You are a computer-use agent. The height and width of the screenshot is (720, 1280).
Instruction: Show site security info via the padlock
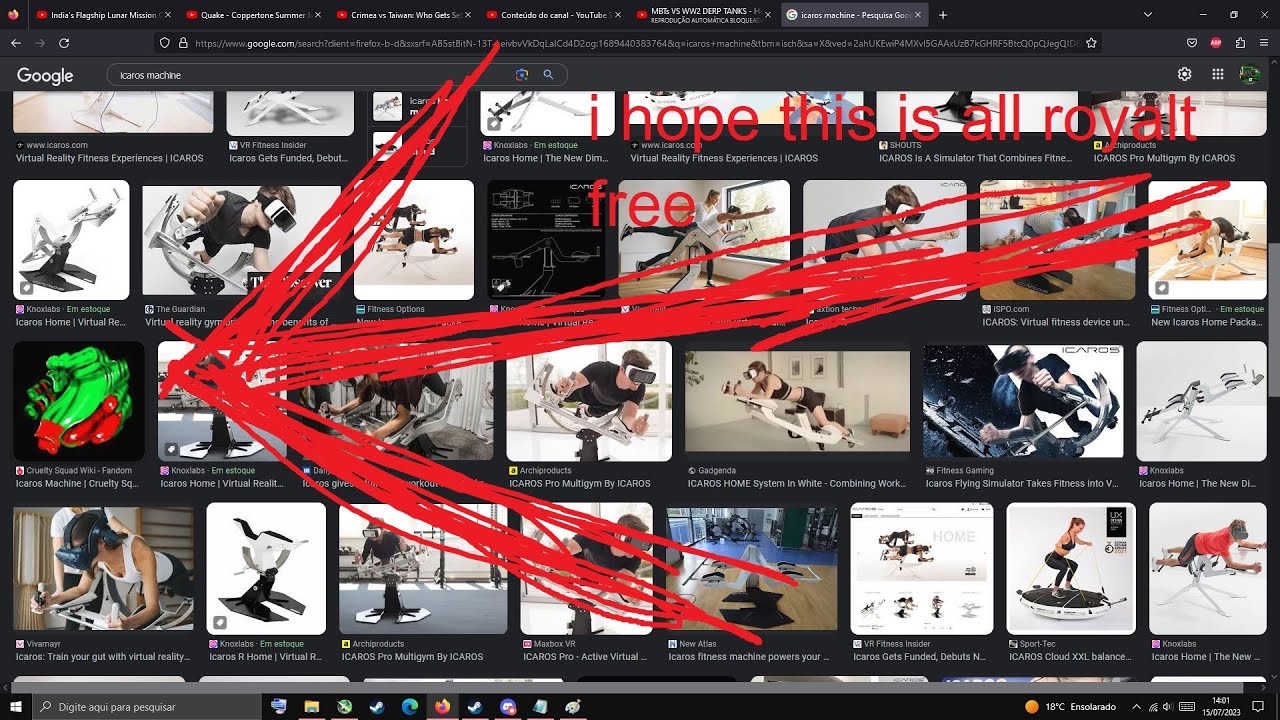click(183, 43)
